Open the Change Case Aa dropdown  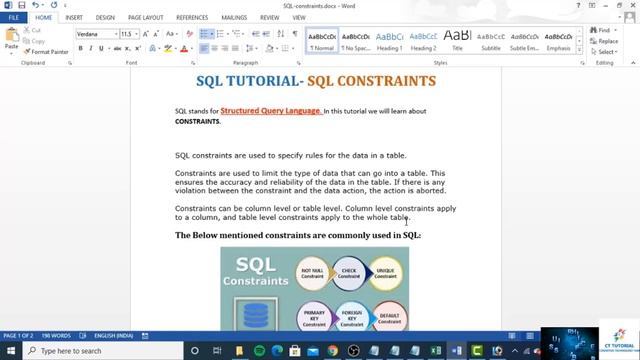[172, 34]
